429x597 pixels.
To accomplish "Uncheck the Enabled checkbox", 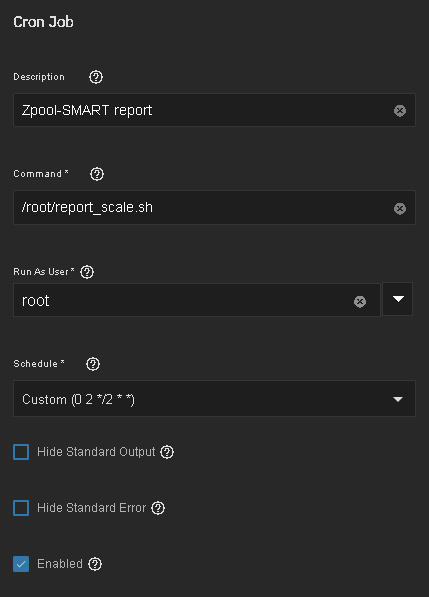I will point(21,564).
